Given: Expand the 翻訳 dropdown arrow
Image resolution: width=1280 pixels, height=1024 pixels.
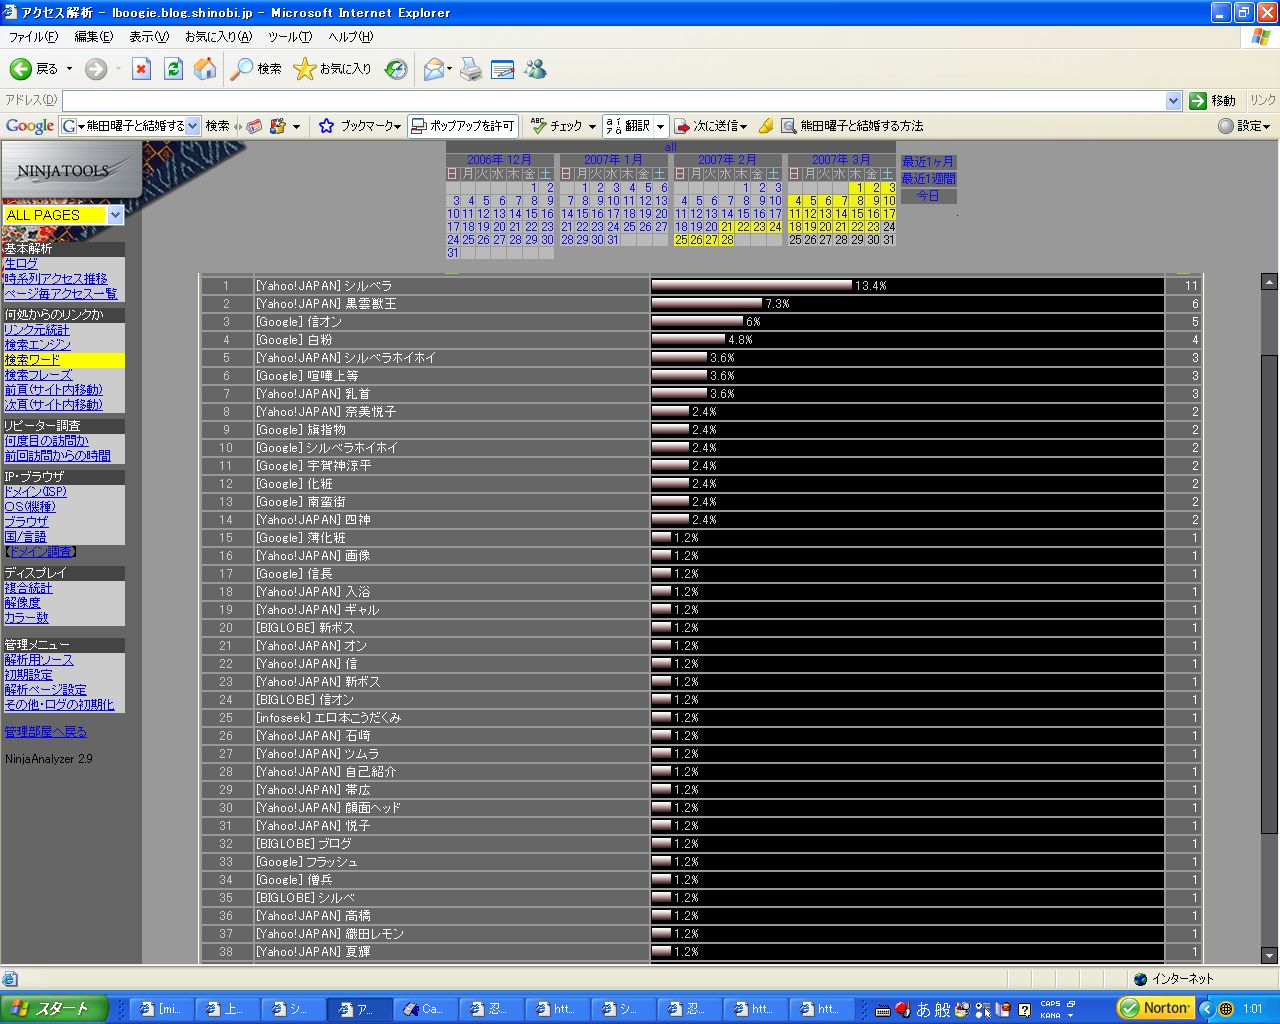Looking at the screenshot, I should [661, 126].
